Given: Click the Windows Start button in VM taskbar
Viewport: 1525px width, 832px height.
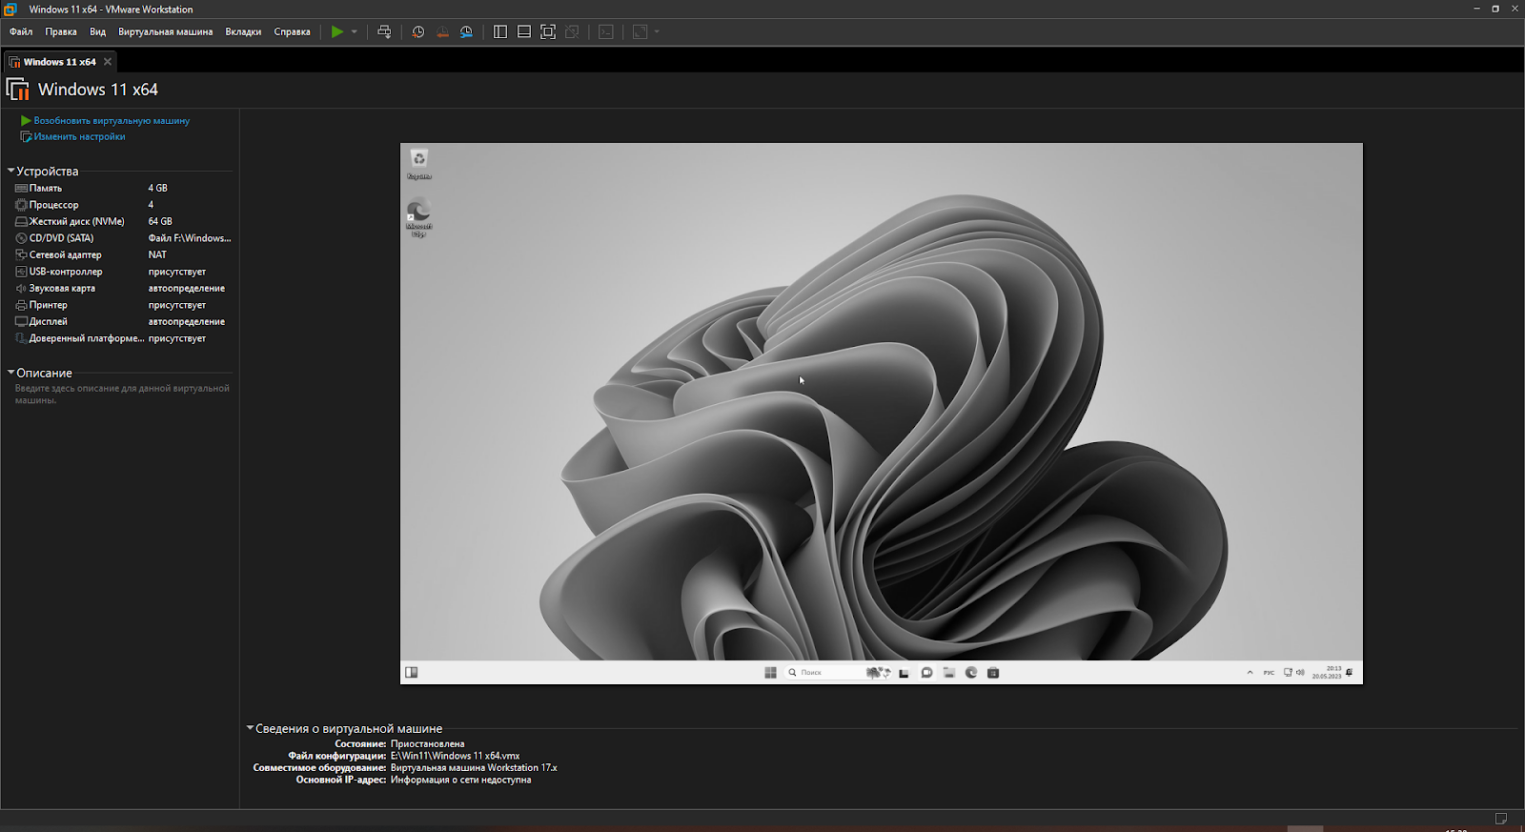Looking at the screenshot, I should click(770, 673).
